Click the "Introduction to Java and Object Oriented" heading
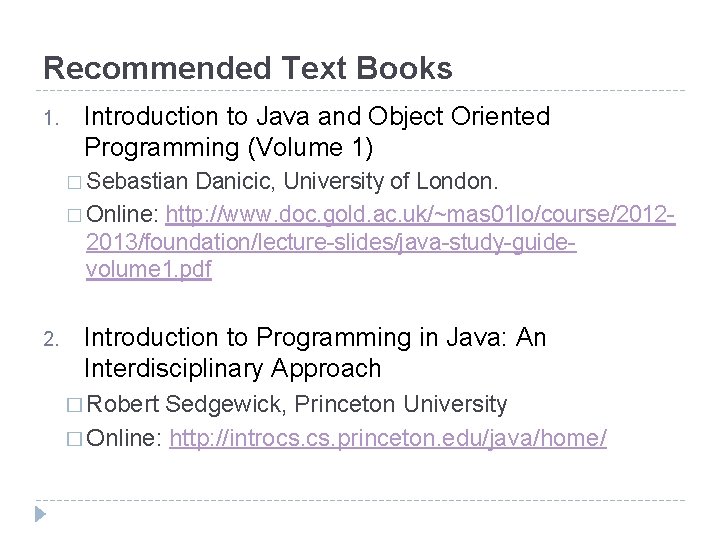 [x=317, y=117]
